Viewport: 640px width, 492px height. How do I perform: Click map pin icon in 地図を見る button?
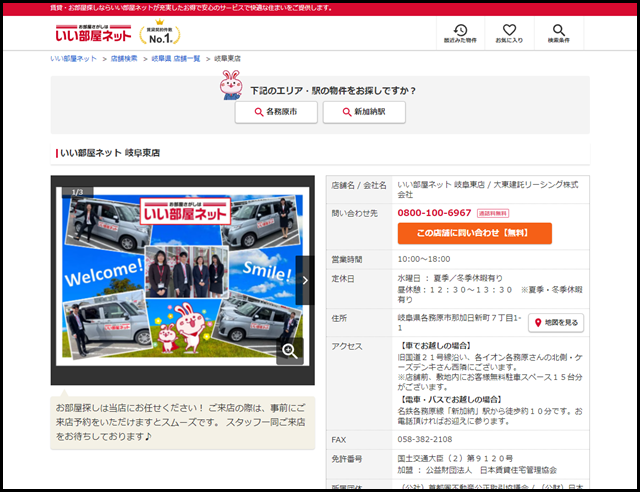point(538,323)
